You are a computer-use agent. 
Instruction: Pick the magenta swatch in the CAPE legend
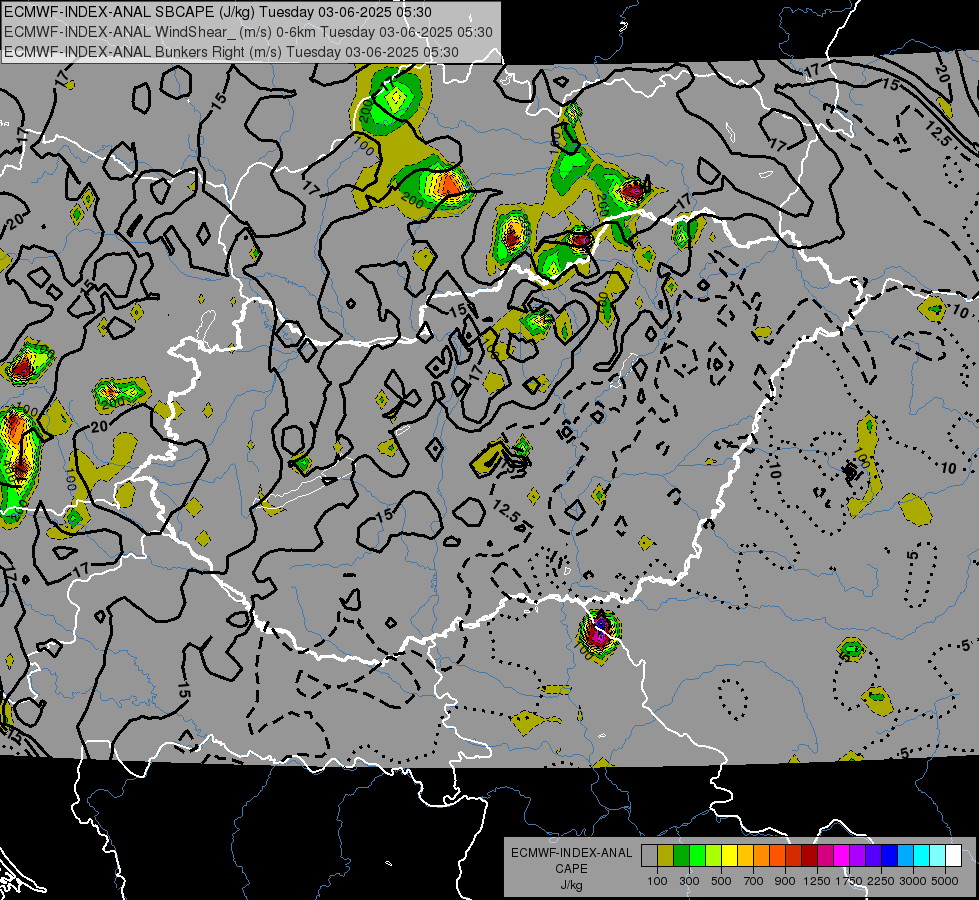pyautogui.click(x=842, y=856)
